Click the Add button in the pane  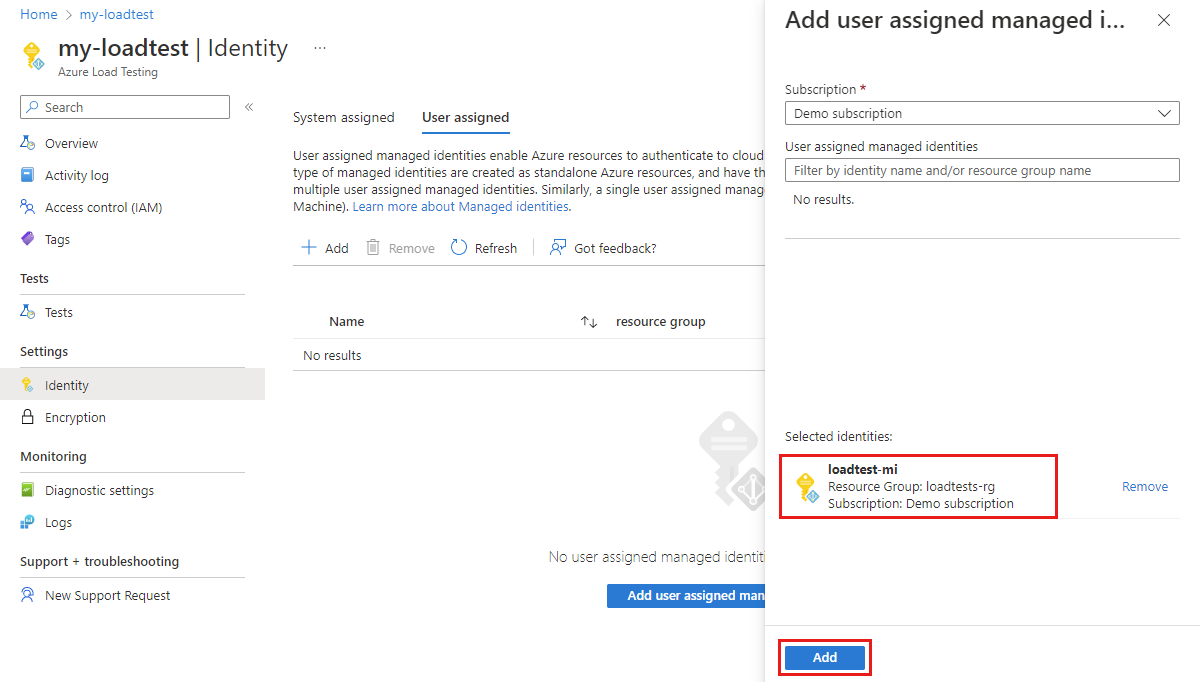tap(824, 657)
